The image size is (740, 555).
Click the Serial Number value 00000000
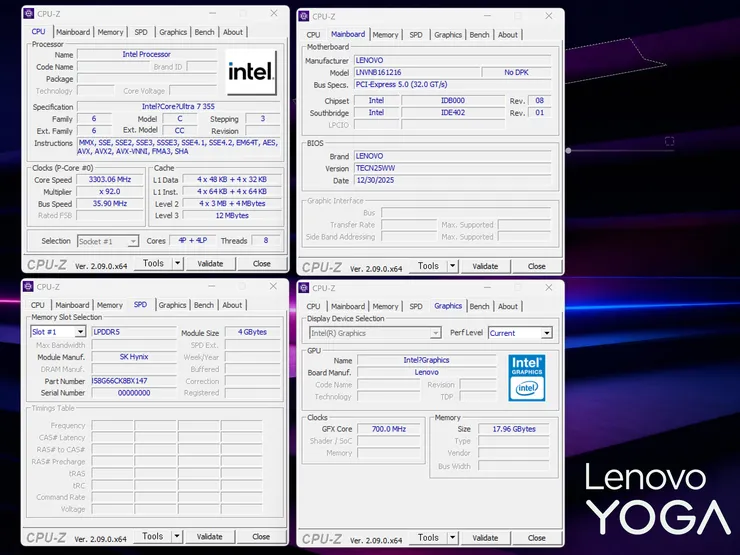[134, 393]
